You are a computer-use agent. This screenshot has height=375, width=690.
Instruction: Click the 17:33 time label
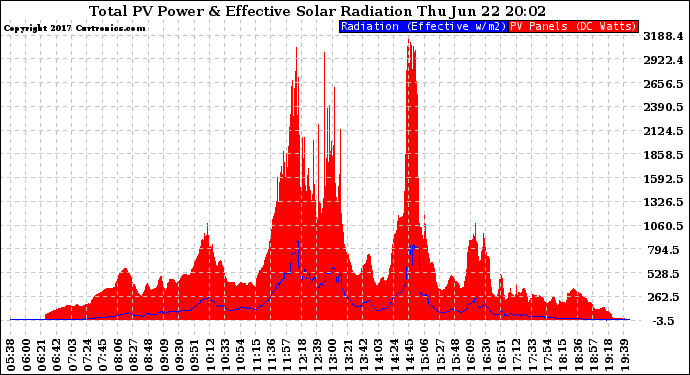[x=532, y=355]
